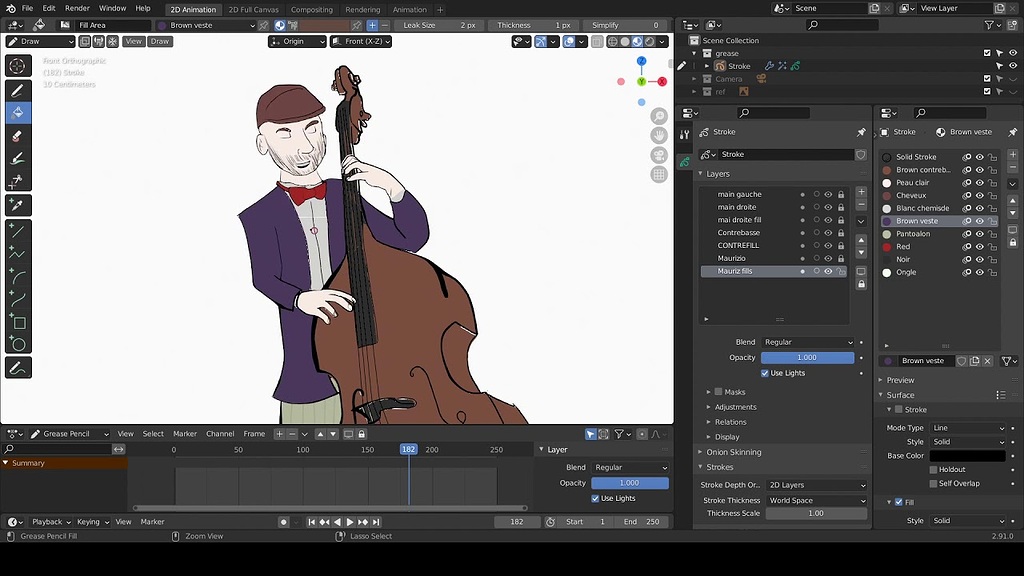Select the Arc tool
Screen dimensions: 1024x576
point(18,276)
